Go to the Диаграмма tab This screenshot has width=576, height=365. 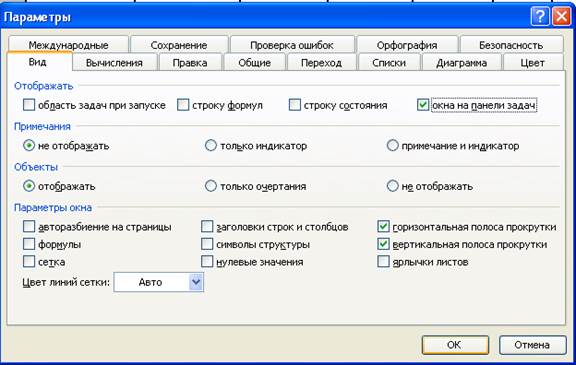pos(462,63)
